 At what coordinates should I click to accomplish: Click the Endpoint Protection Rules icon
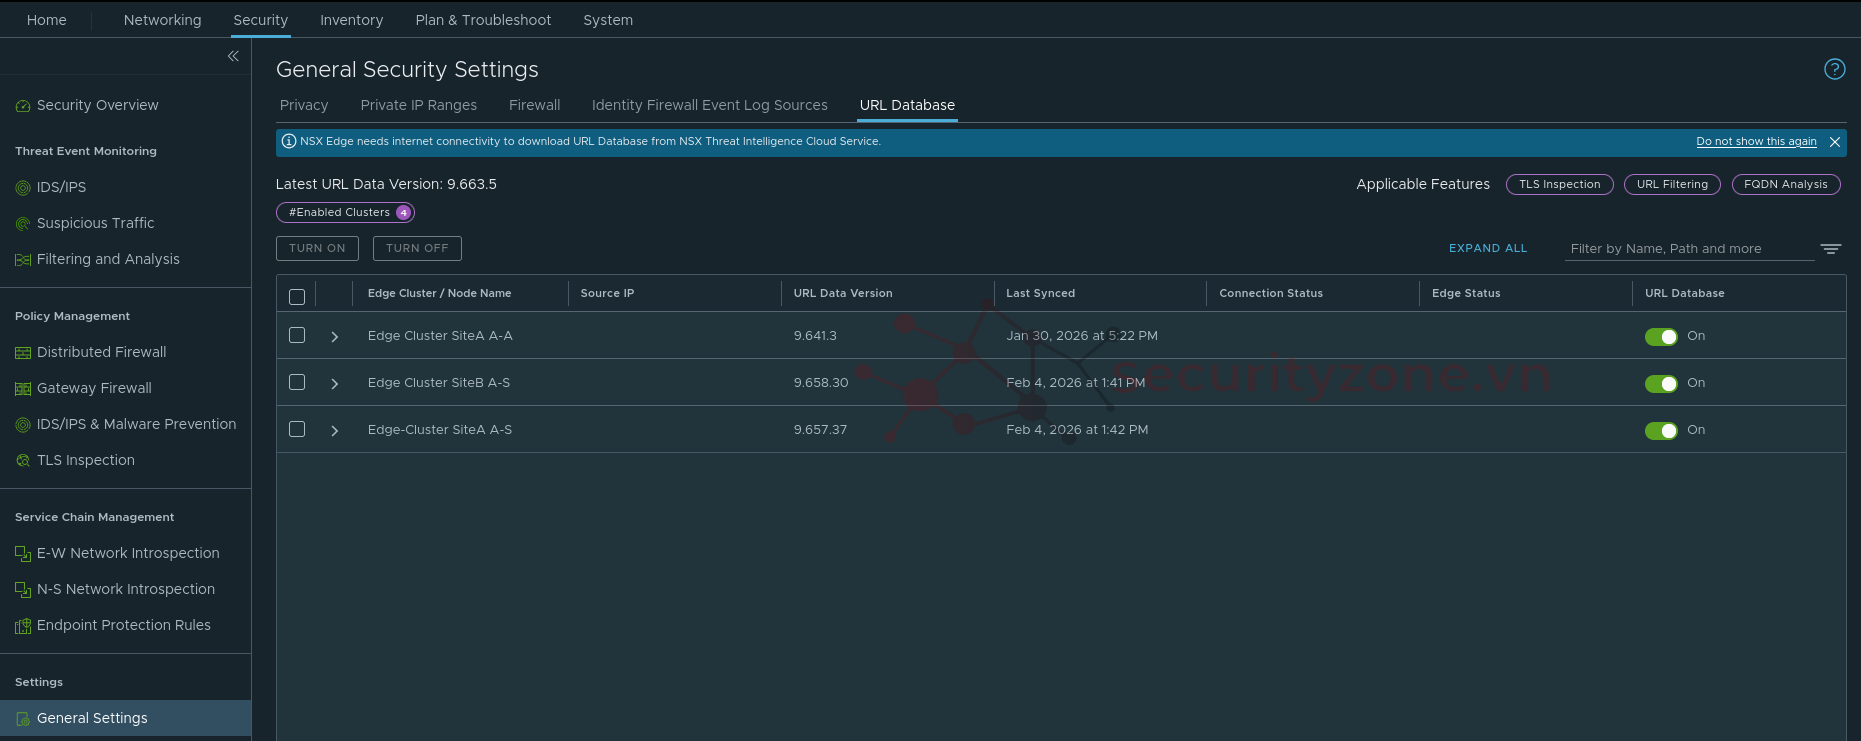(23, 626)
